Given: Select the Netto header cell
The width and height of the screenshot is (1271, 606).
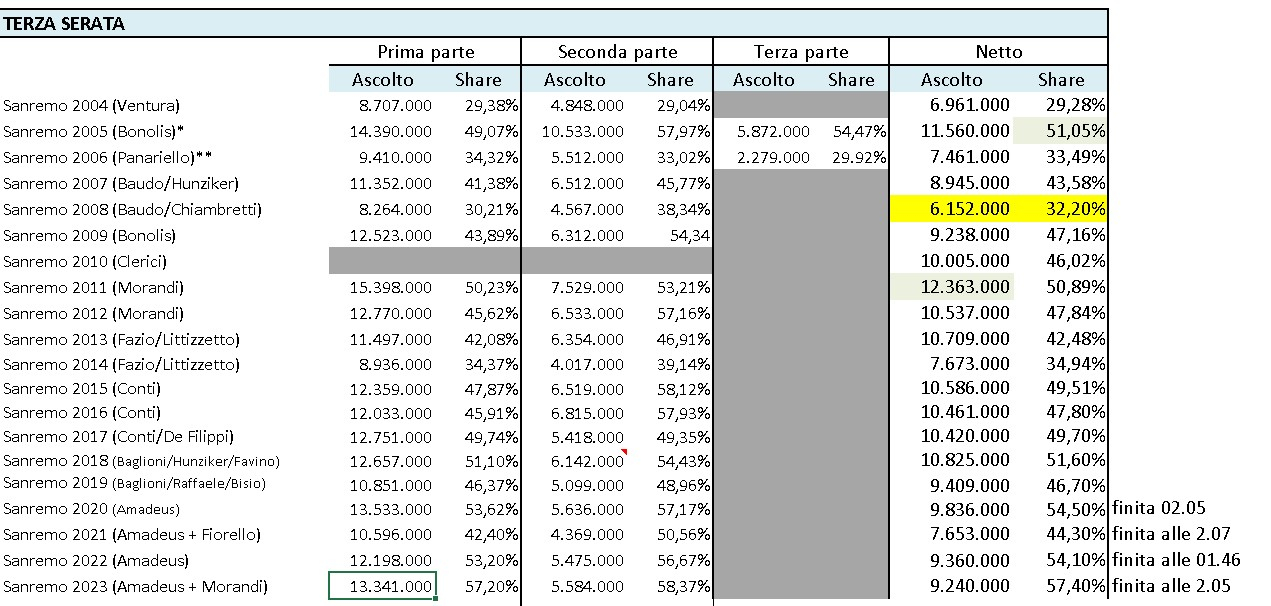Looking at the screenshot, I should point(999,52).
